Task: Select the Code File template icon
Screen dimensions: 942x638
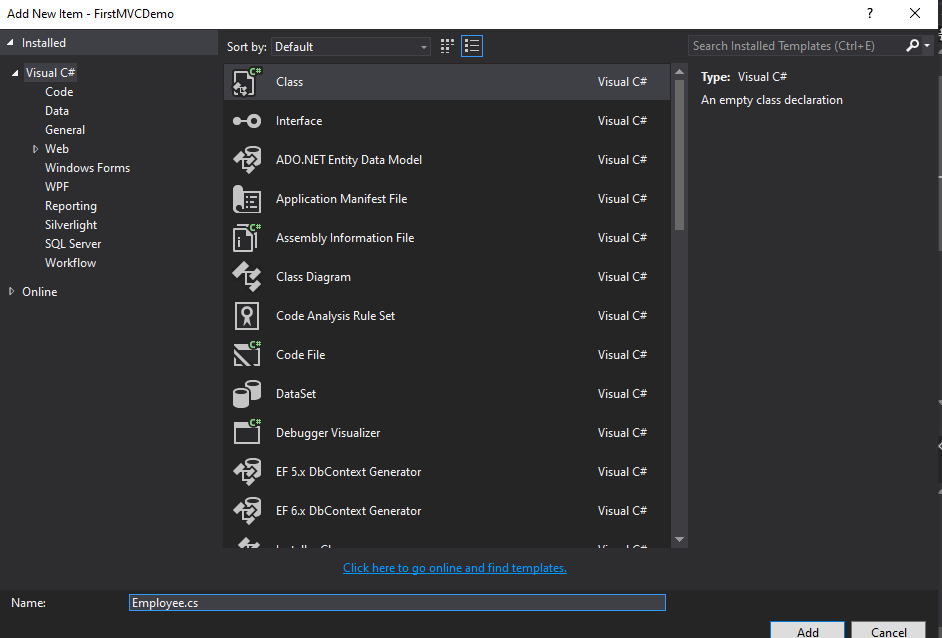Action: (247, 355)
